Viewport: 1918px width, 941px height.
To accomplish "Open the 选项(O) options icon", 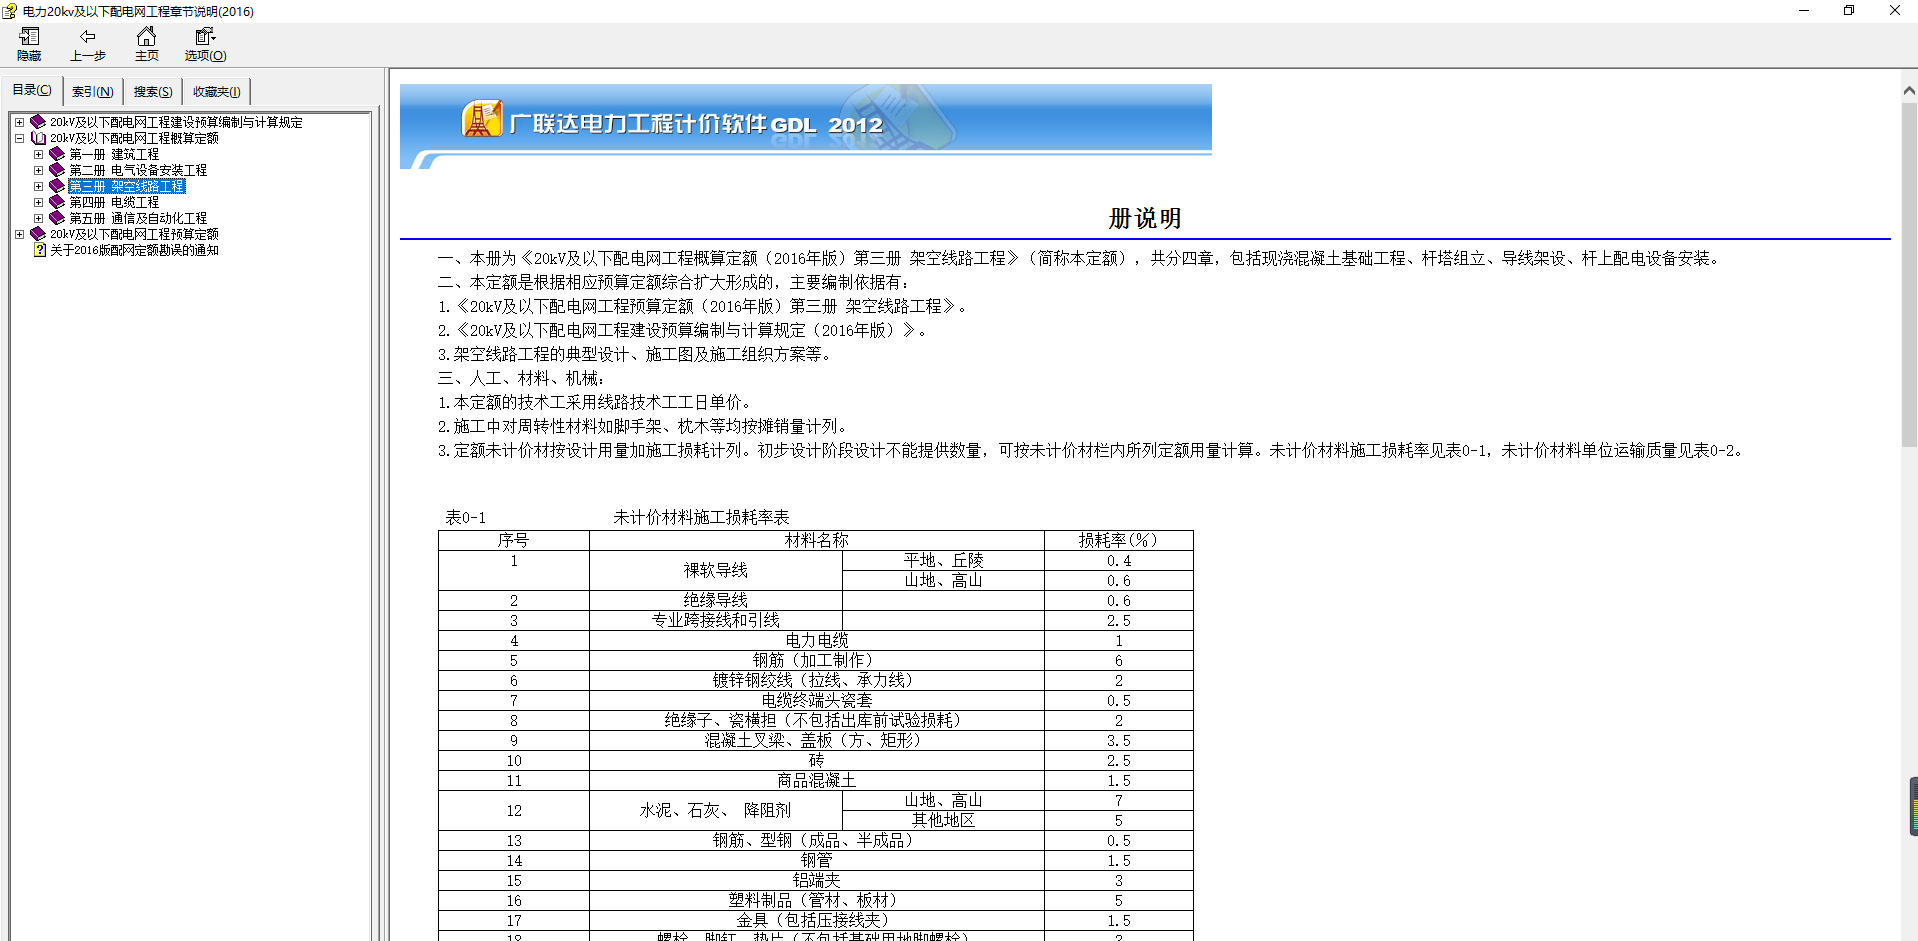I will 205,37.
